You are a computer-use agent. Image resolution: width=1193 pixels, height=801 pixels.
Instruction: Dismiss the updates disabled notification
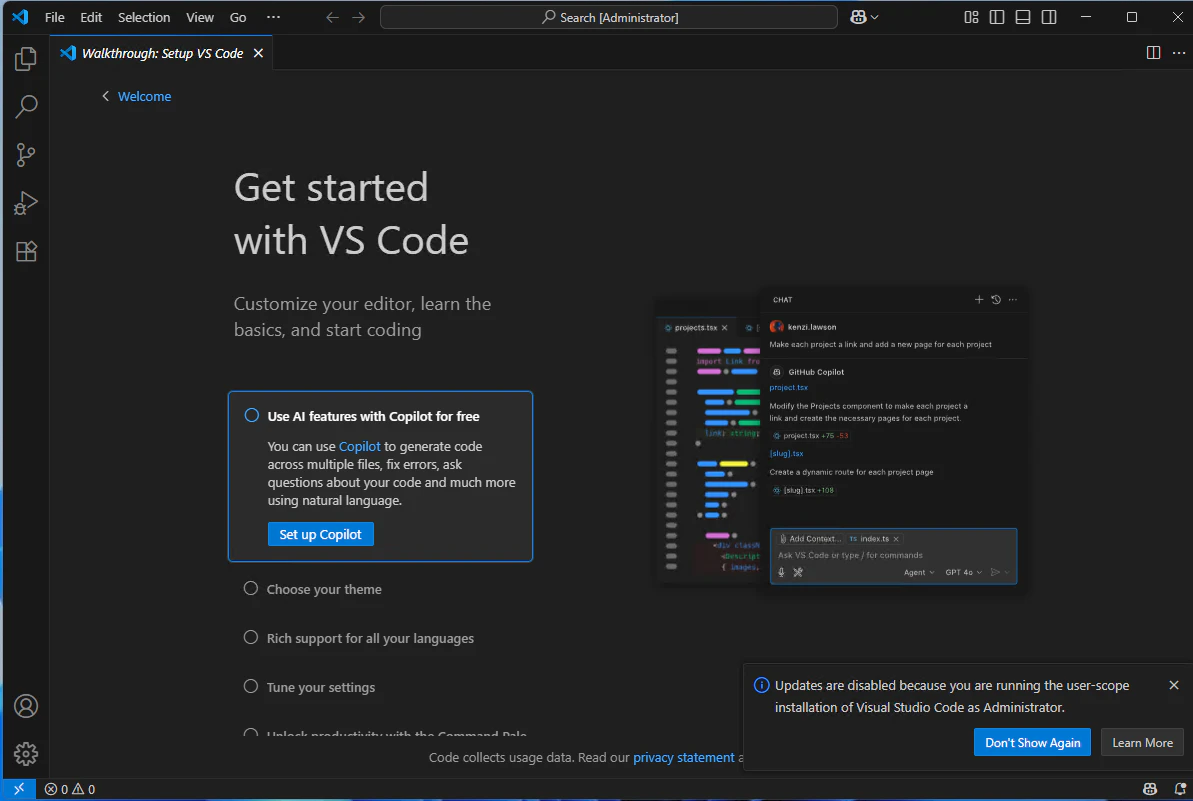(1174, 685)
